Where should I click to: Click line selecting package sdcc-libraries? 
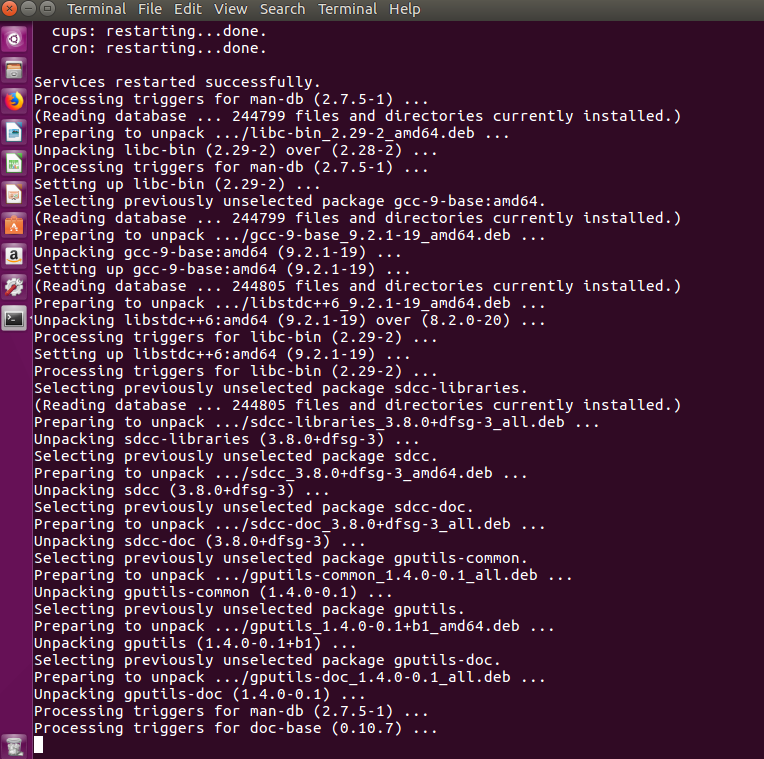280,388
